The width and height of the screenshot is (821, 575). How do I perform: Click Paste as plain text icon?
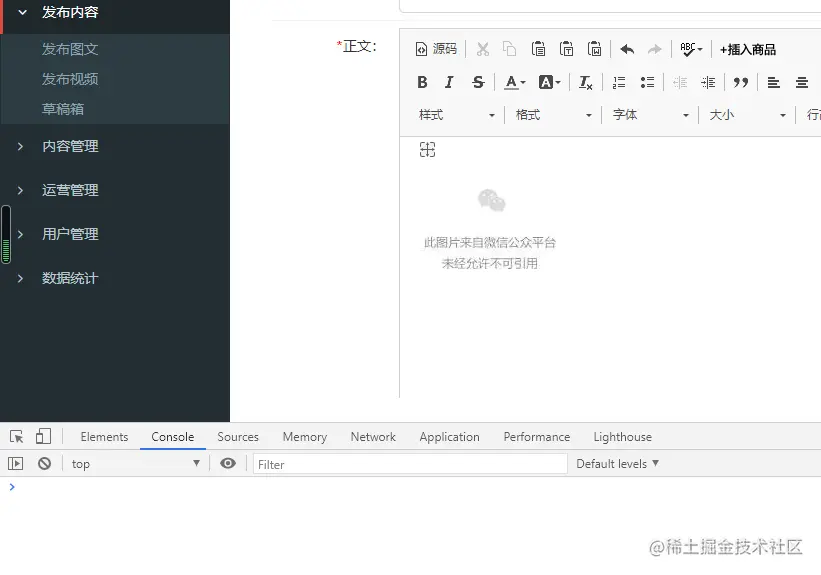coord(567,49)
